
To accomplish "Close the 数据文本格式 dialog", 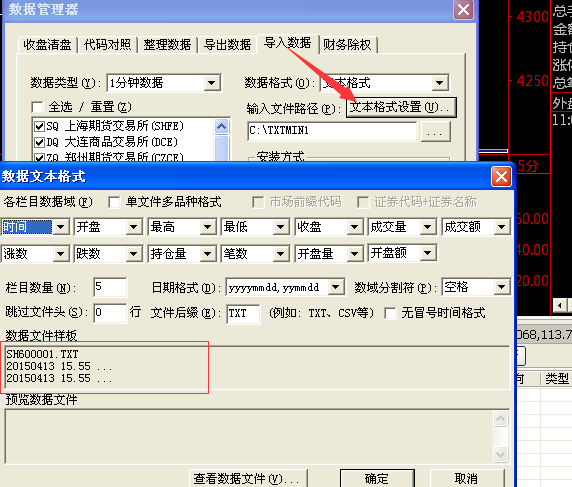I will pyautogui.click(x=501, y=177).
